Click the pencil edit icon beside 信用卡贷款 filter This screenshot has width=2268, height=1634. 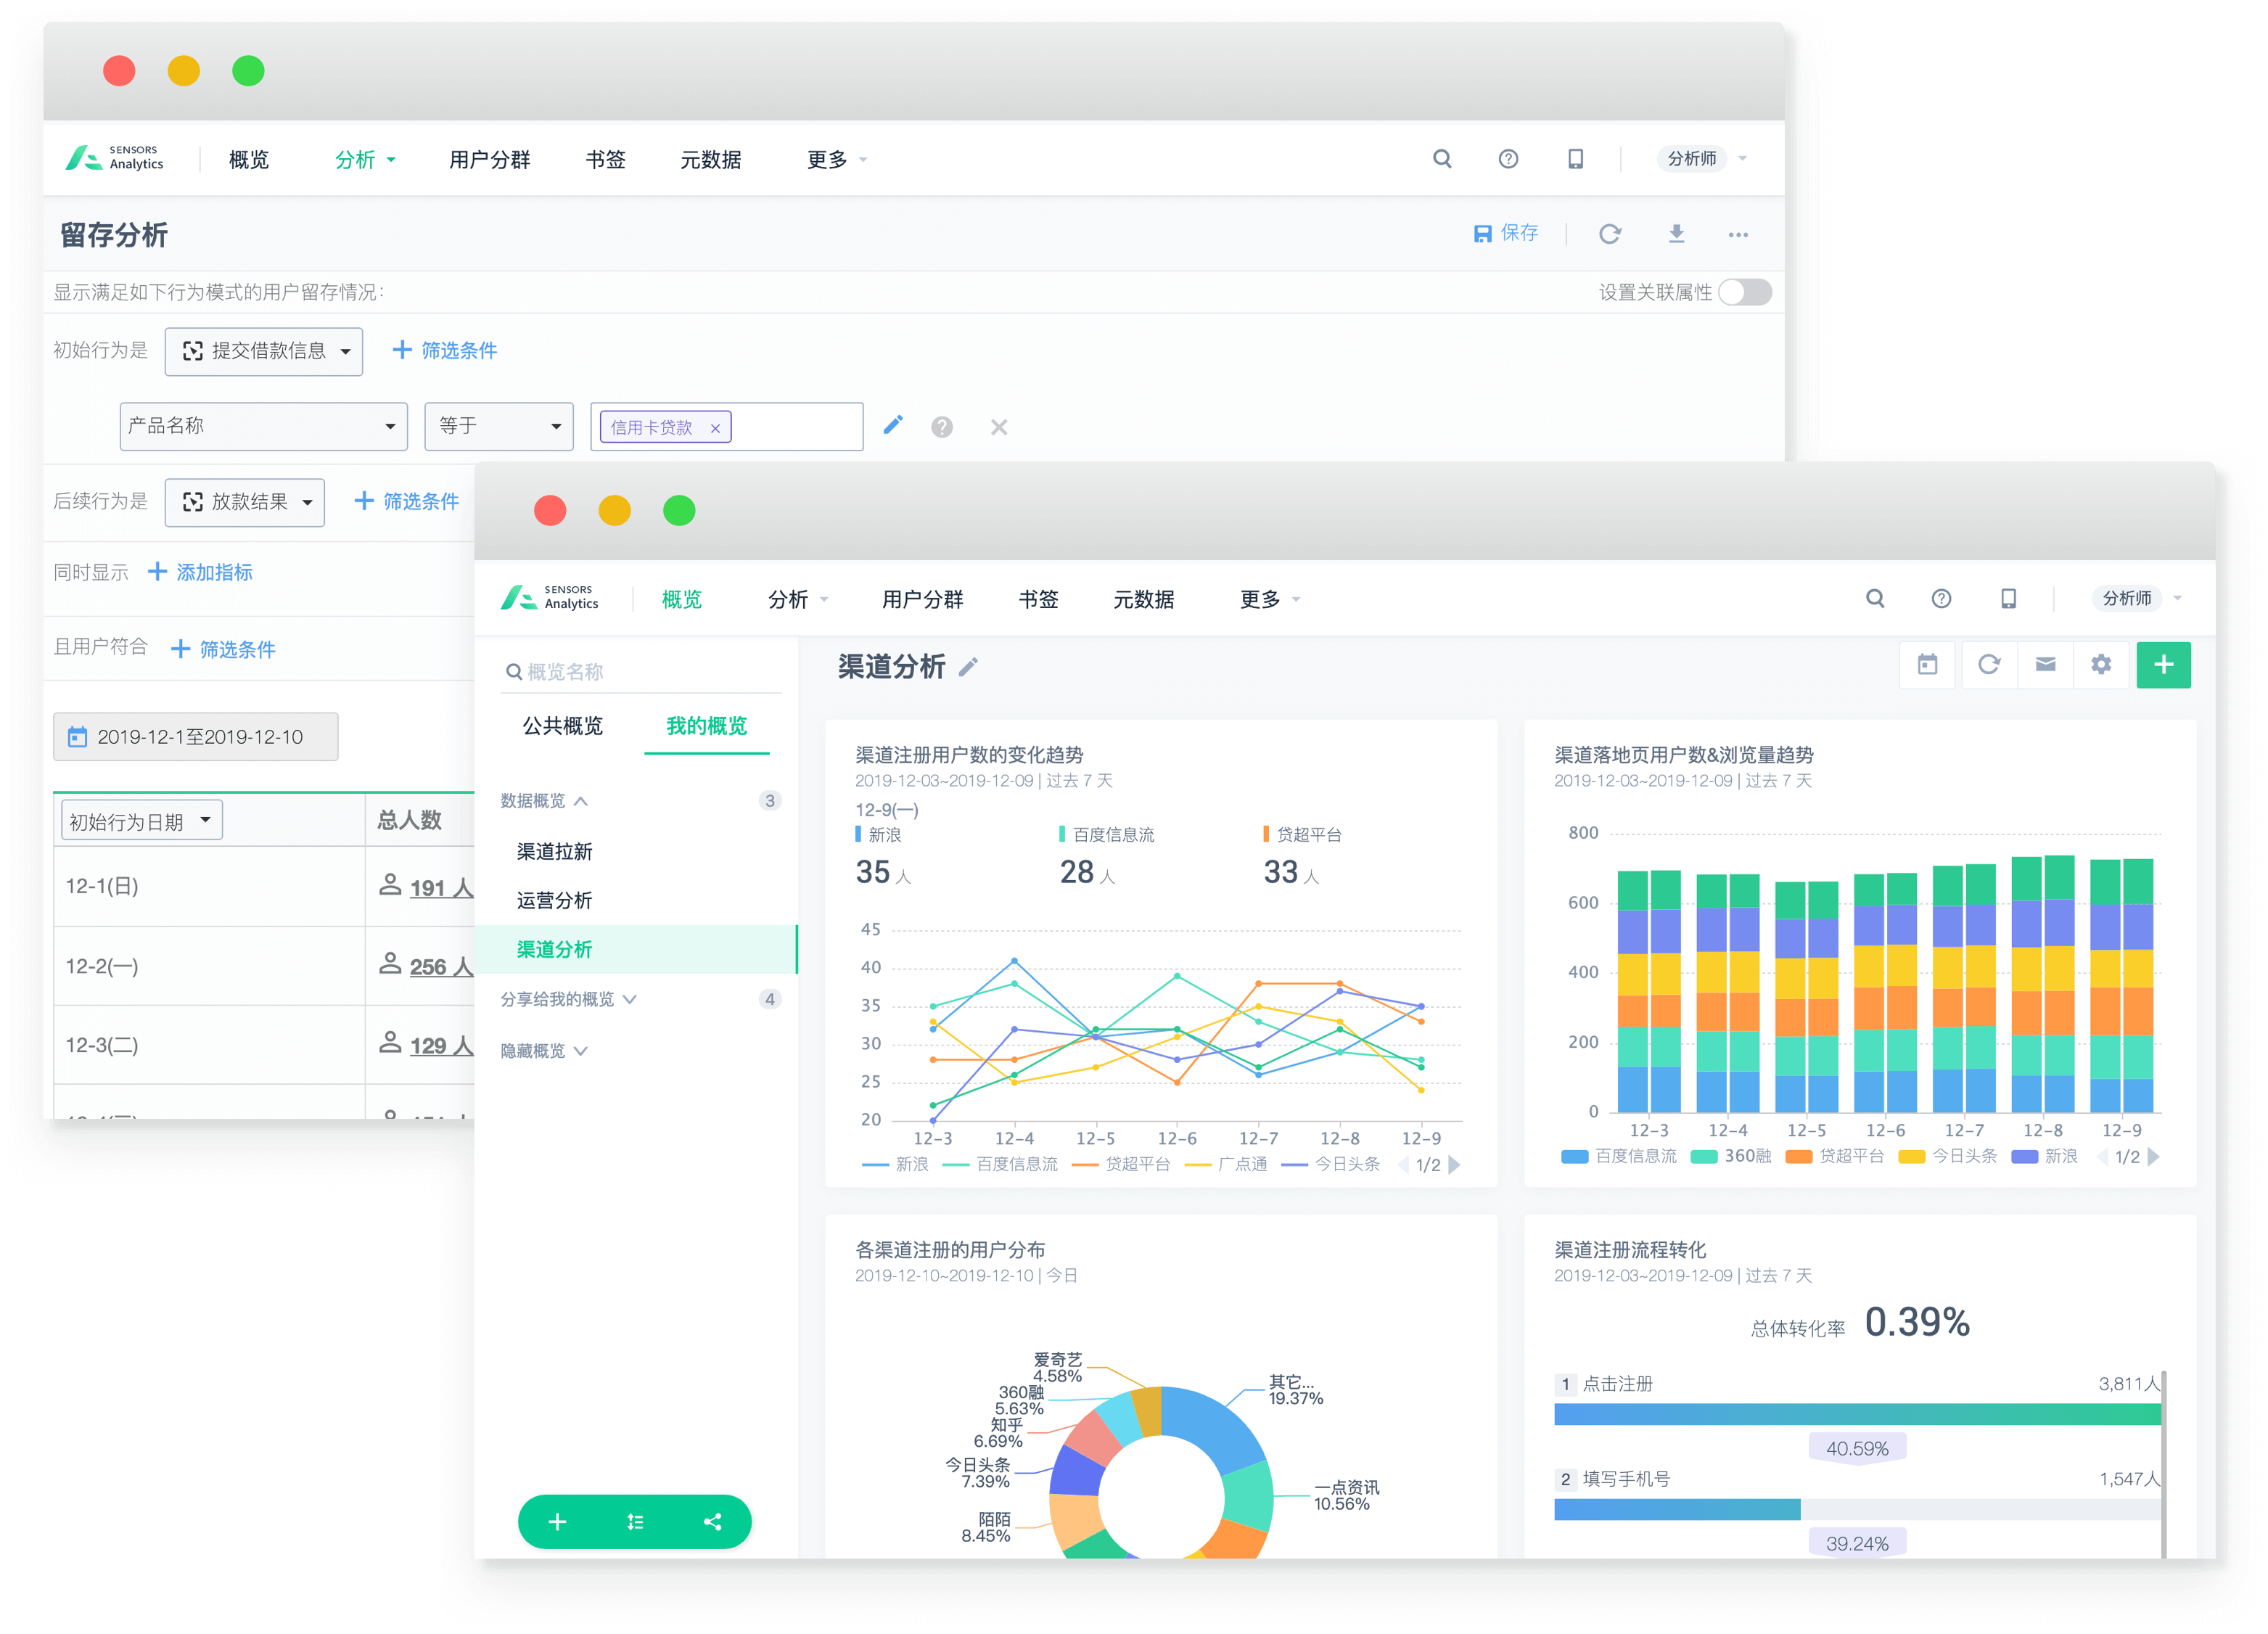point(893,426)
